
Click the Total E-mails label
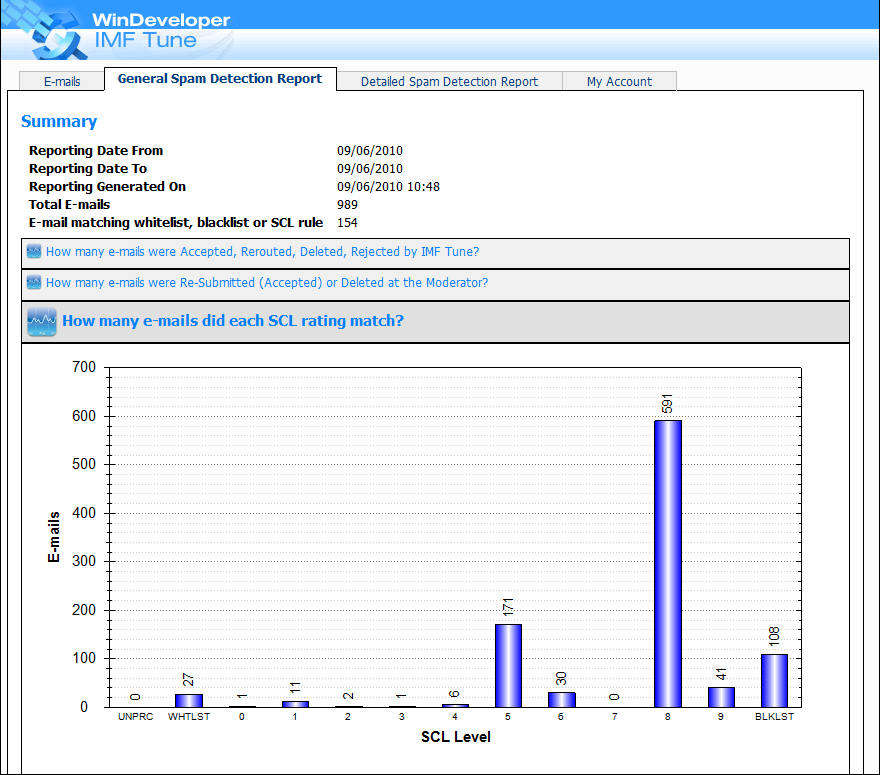click(x=70, y=204)
